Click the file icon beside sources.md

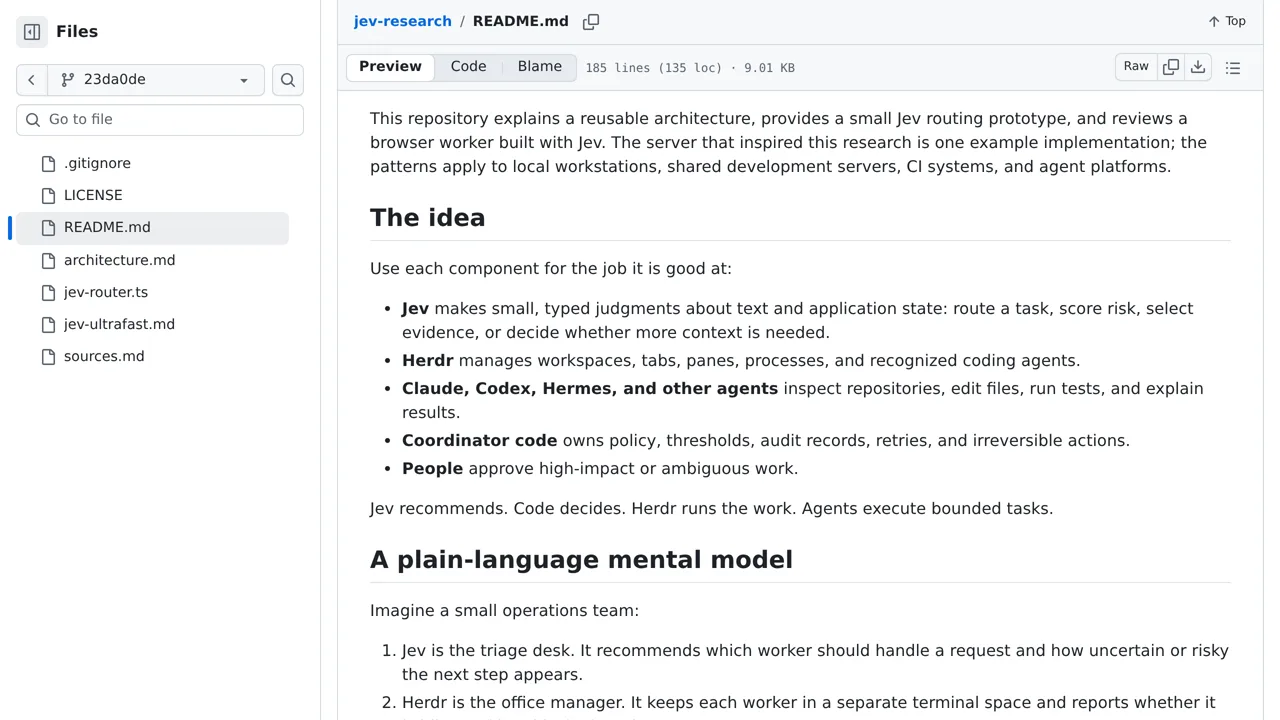pyautogui.click(x=48, y=356)
